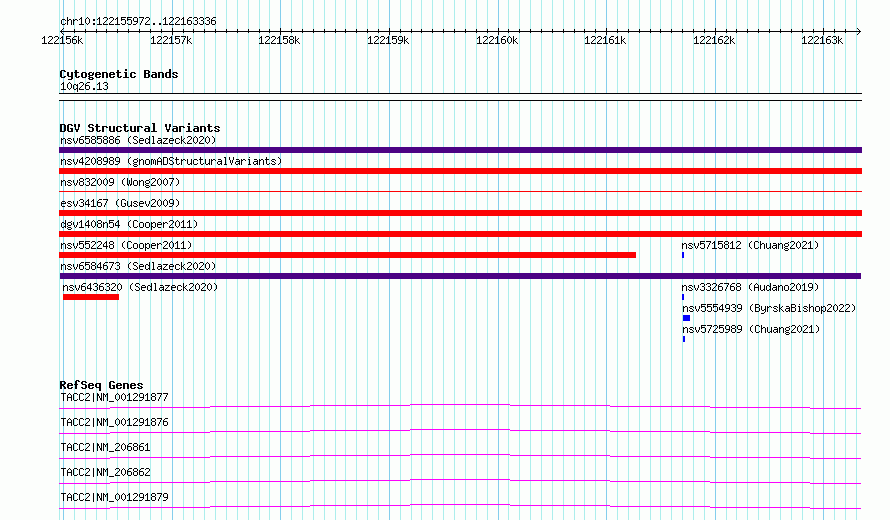890x520 pixels.
Task: Select the red bar under nsv552248
Action: [x=347, y=255]
